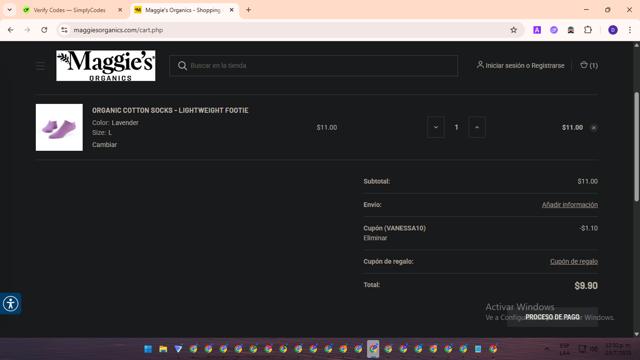Screen dimensions: 640x360
Task: Bookmark this page with the star icon
Action: 513,30
